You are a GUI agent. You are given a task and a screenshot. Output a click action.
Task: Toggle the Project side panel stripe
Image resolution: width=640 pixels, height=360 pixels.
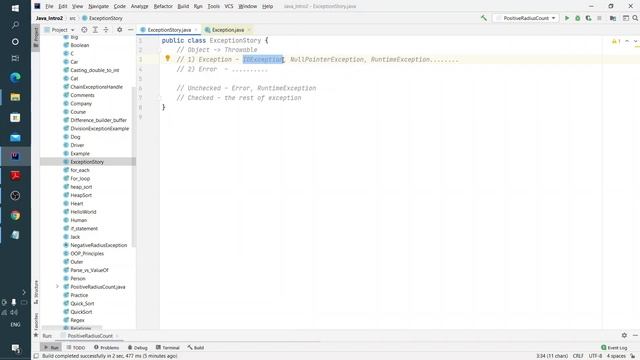pyautogui.click(x=36, y=37)
